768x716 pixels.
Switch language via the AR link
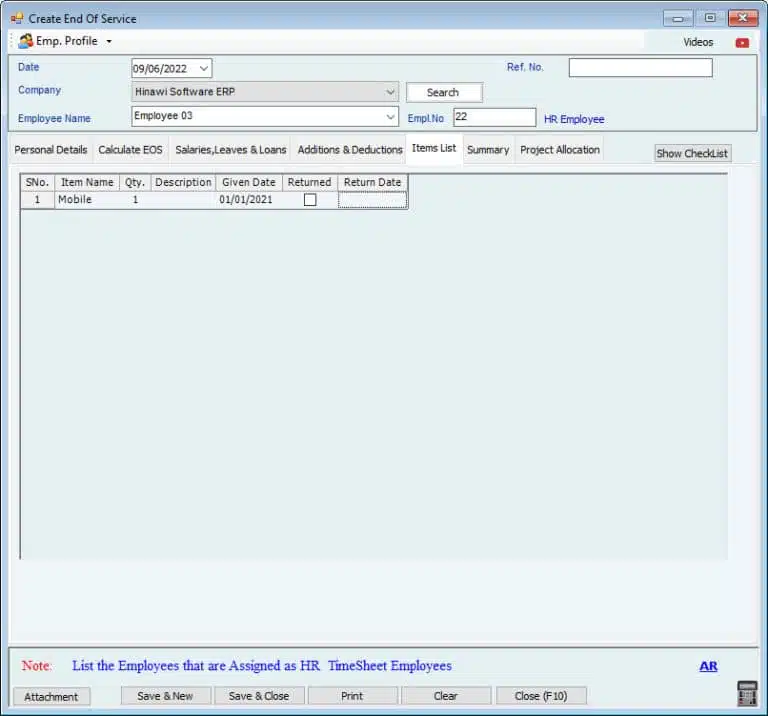pos(708,666)
